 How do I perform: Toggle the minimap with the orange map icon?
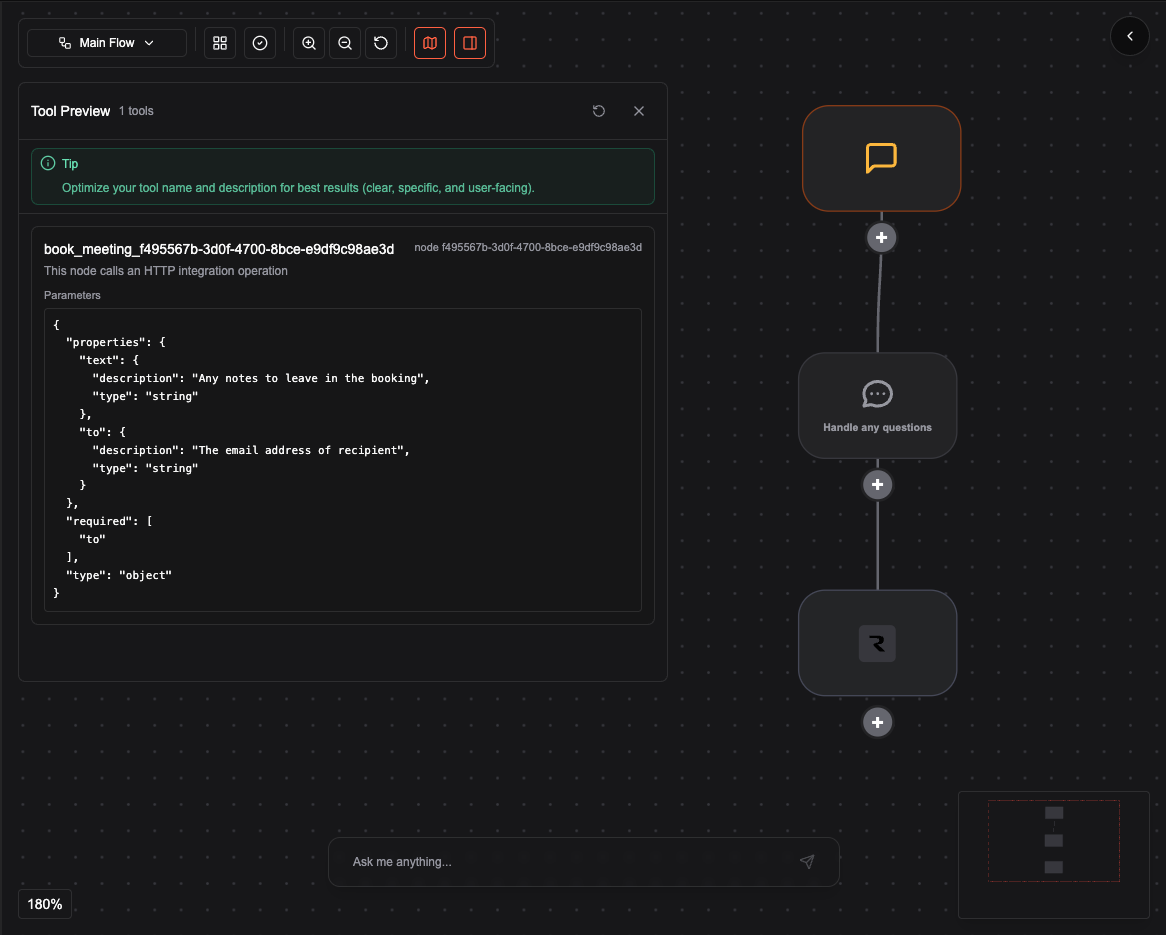coord(429,43)
